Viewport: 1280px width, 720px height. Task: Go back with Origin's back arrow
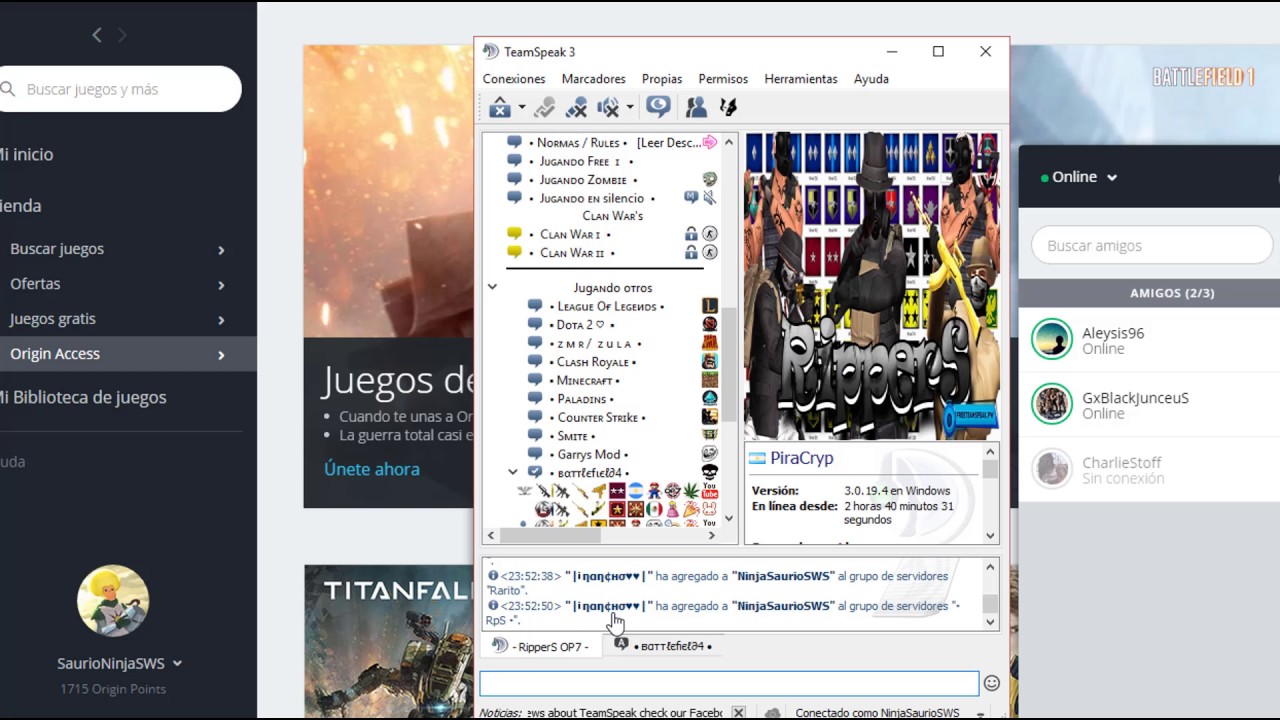pos(97,35)
